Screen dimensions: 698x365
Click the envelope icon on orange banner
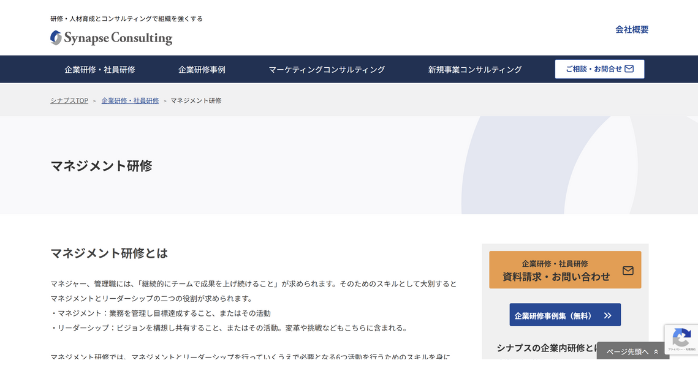click(628, 270)
